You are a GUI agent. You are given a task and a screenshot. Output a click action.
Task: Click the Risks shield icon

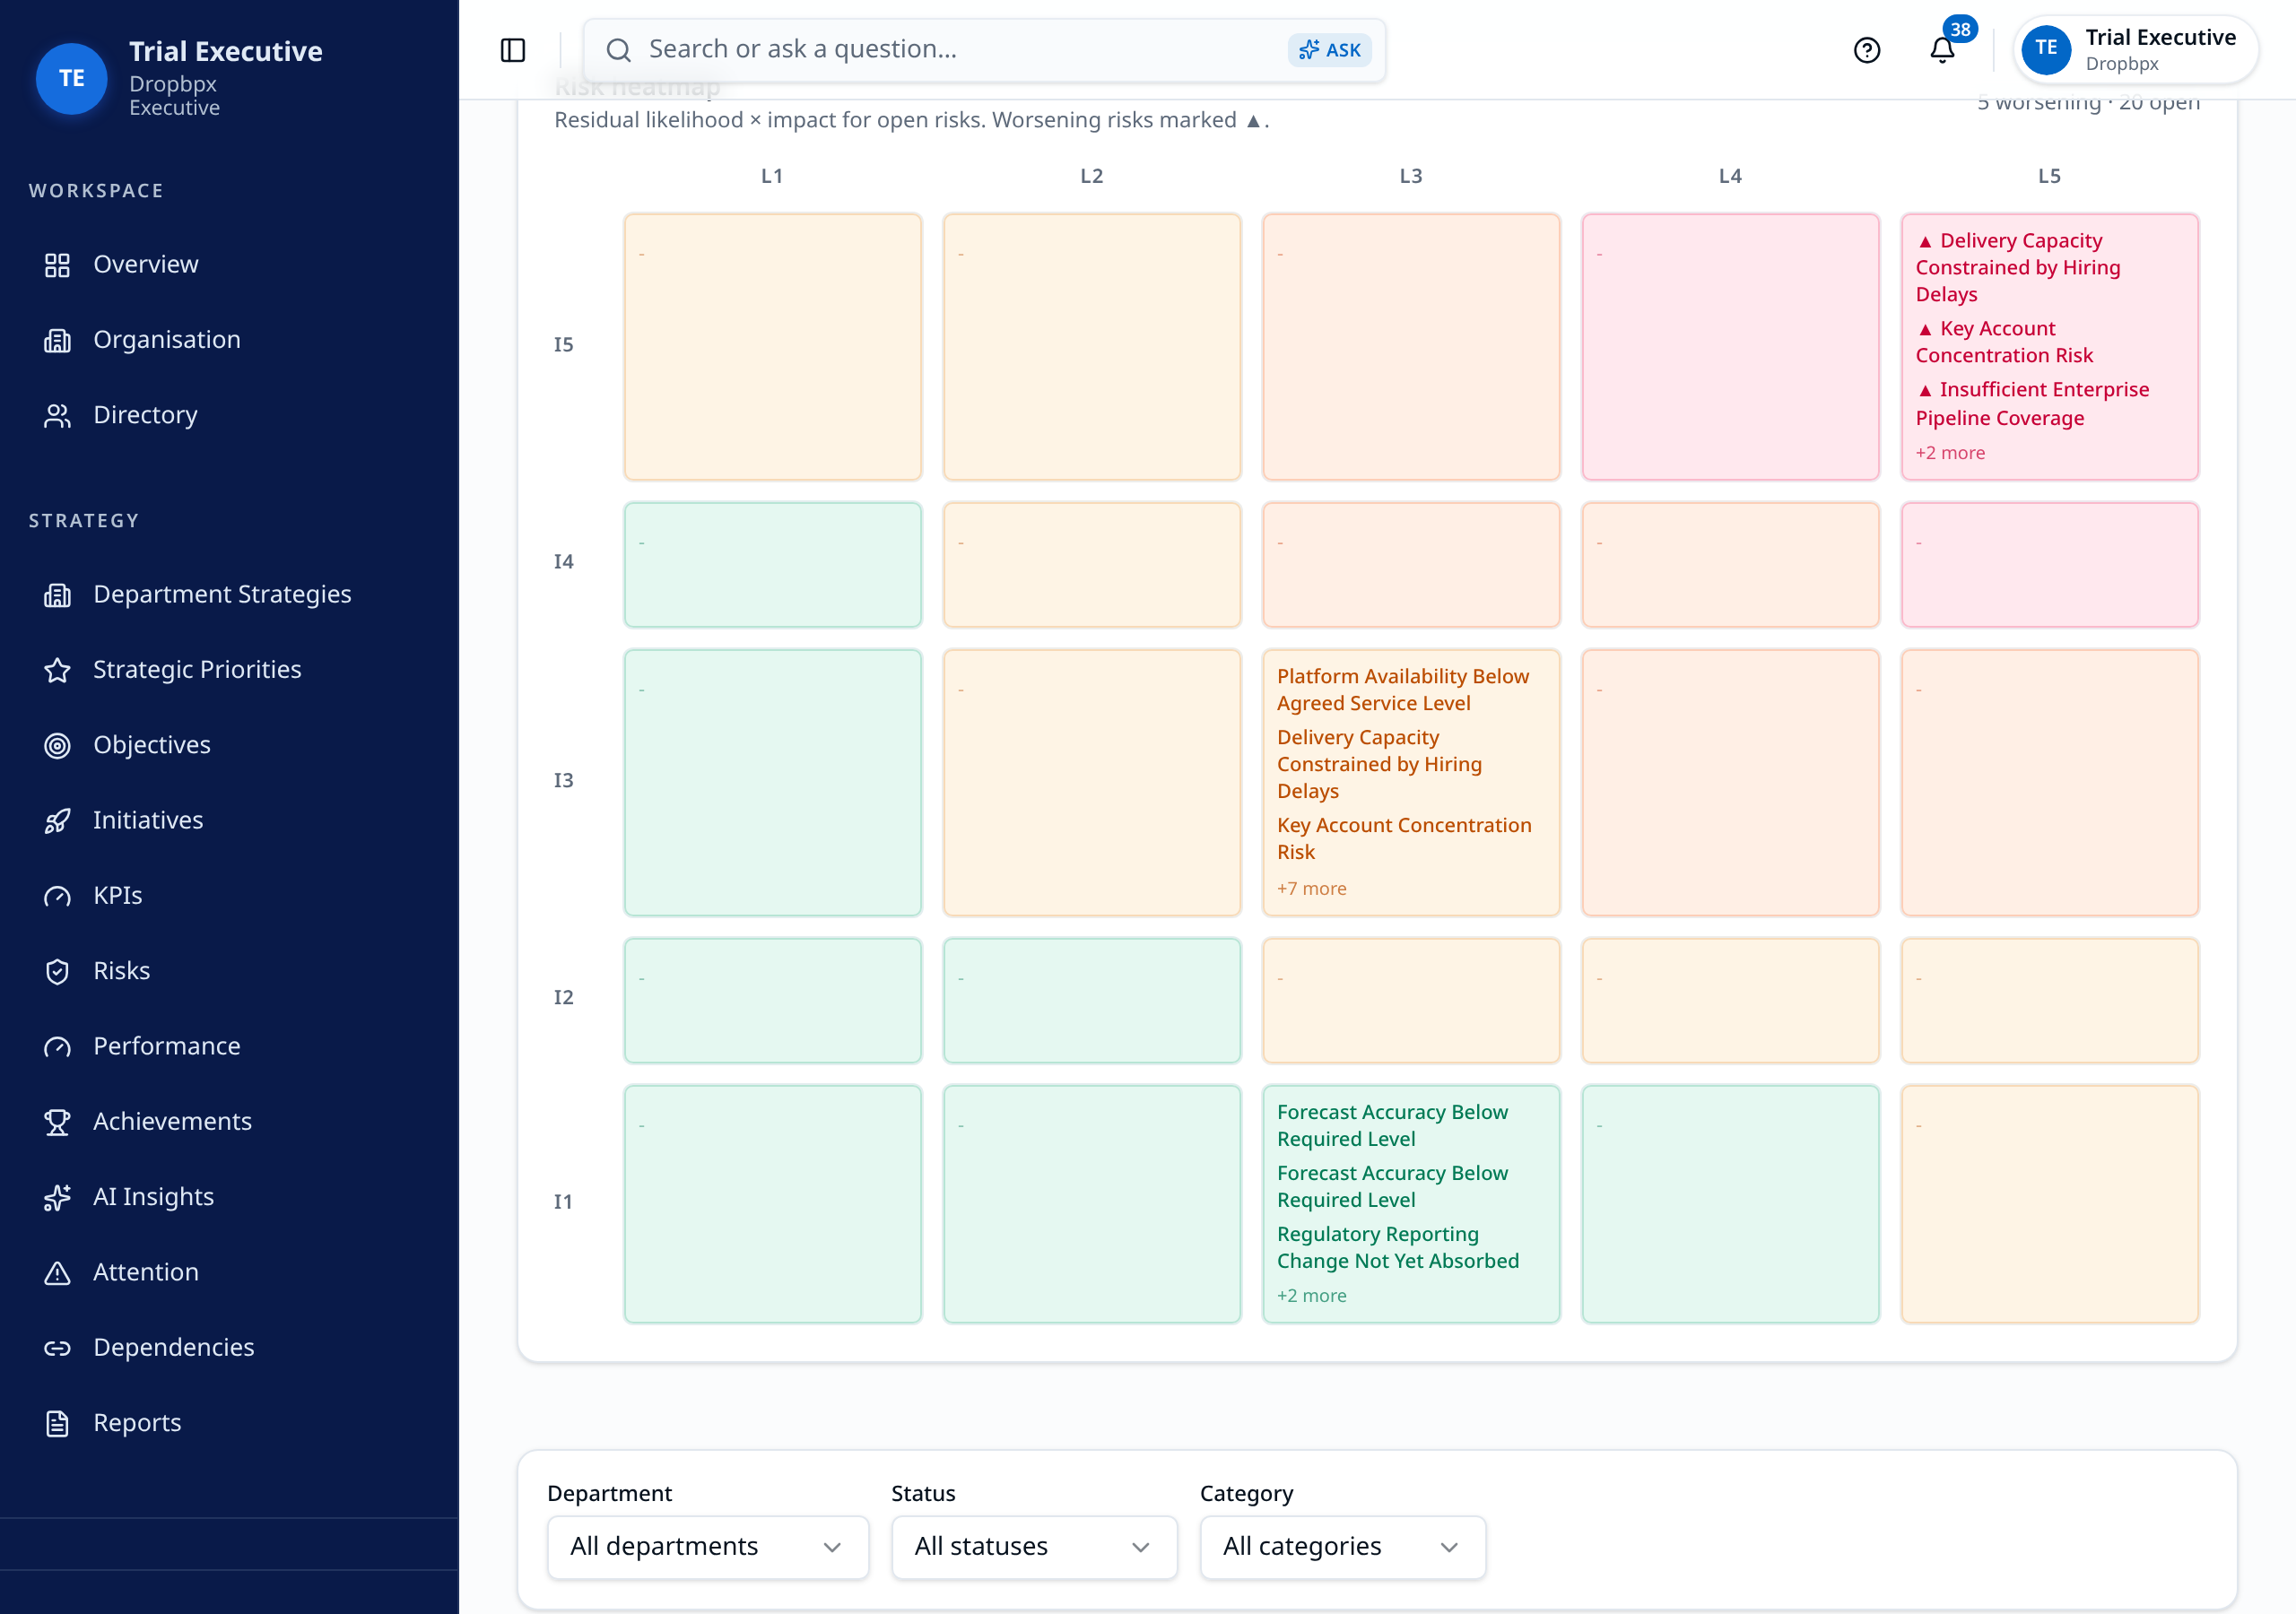(57, 971)
